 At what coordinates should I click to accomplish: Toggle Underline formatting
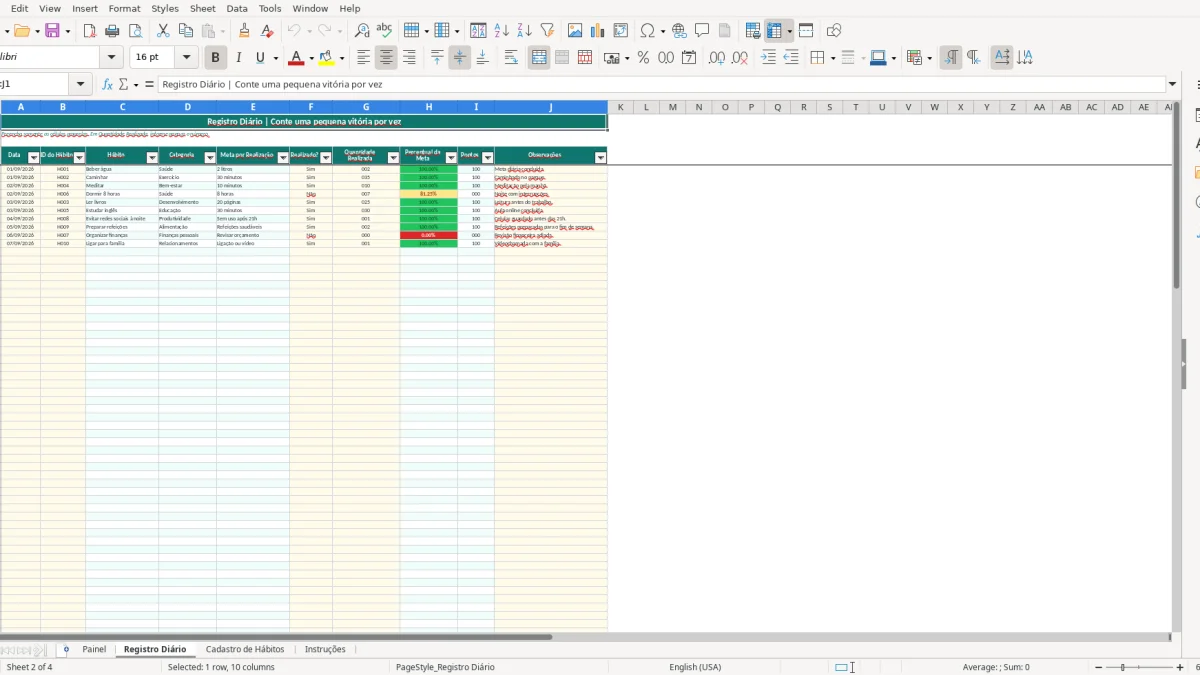point(261,58)
